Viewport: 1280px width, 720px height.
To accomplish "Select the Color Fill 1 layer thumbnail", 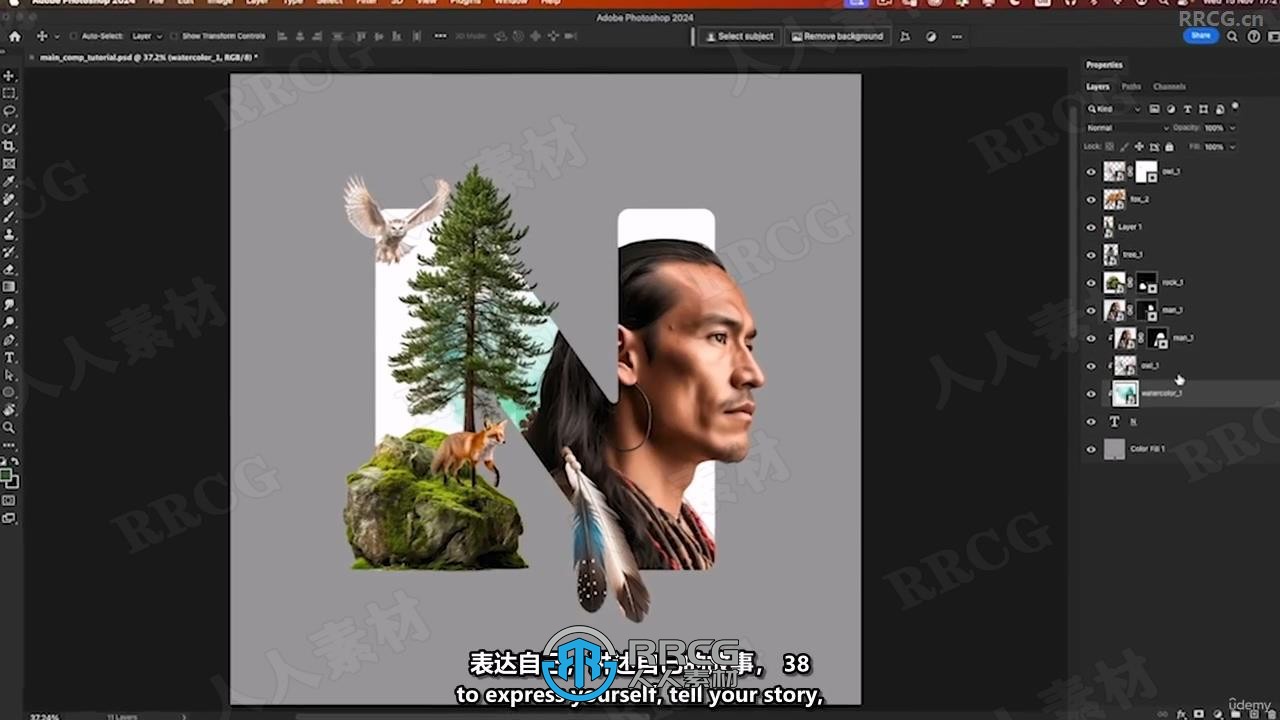I will click(x=1114, y=450).
